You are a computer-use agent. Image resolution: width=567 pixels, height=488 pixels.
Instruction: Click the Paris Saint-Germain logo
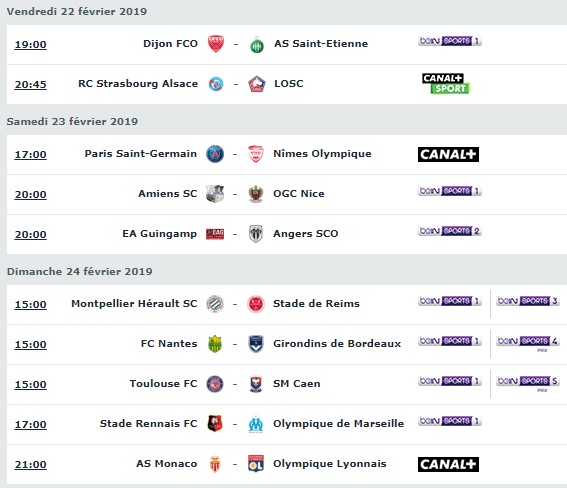click(215, 154)
